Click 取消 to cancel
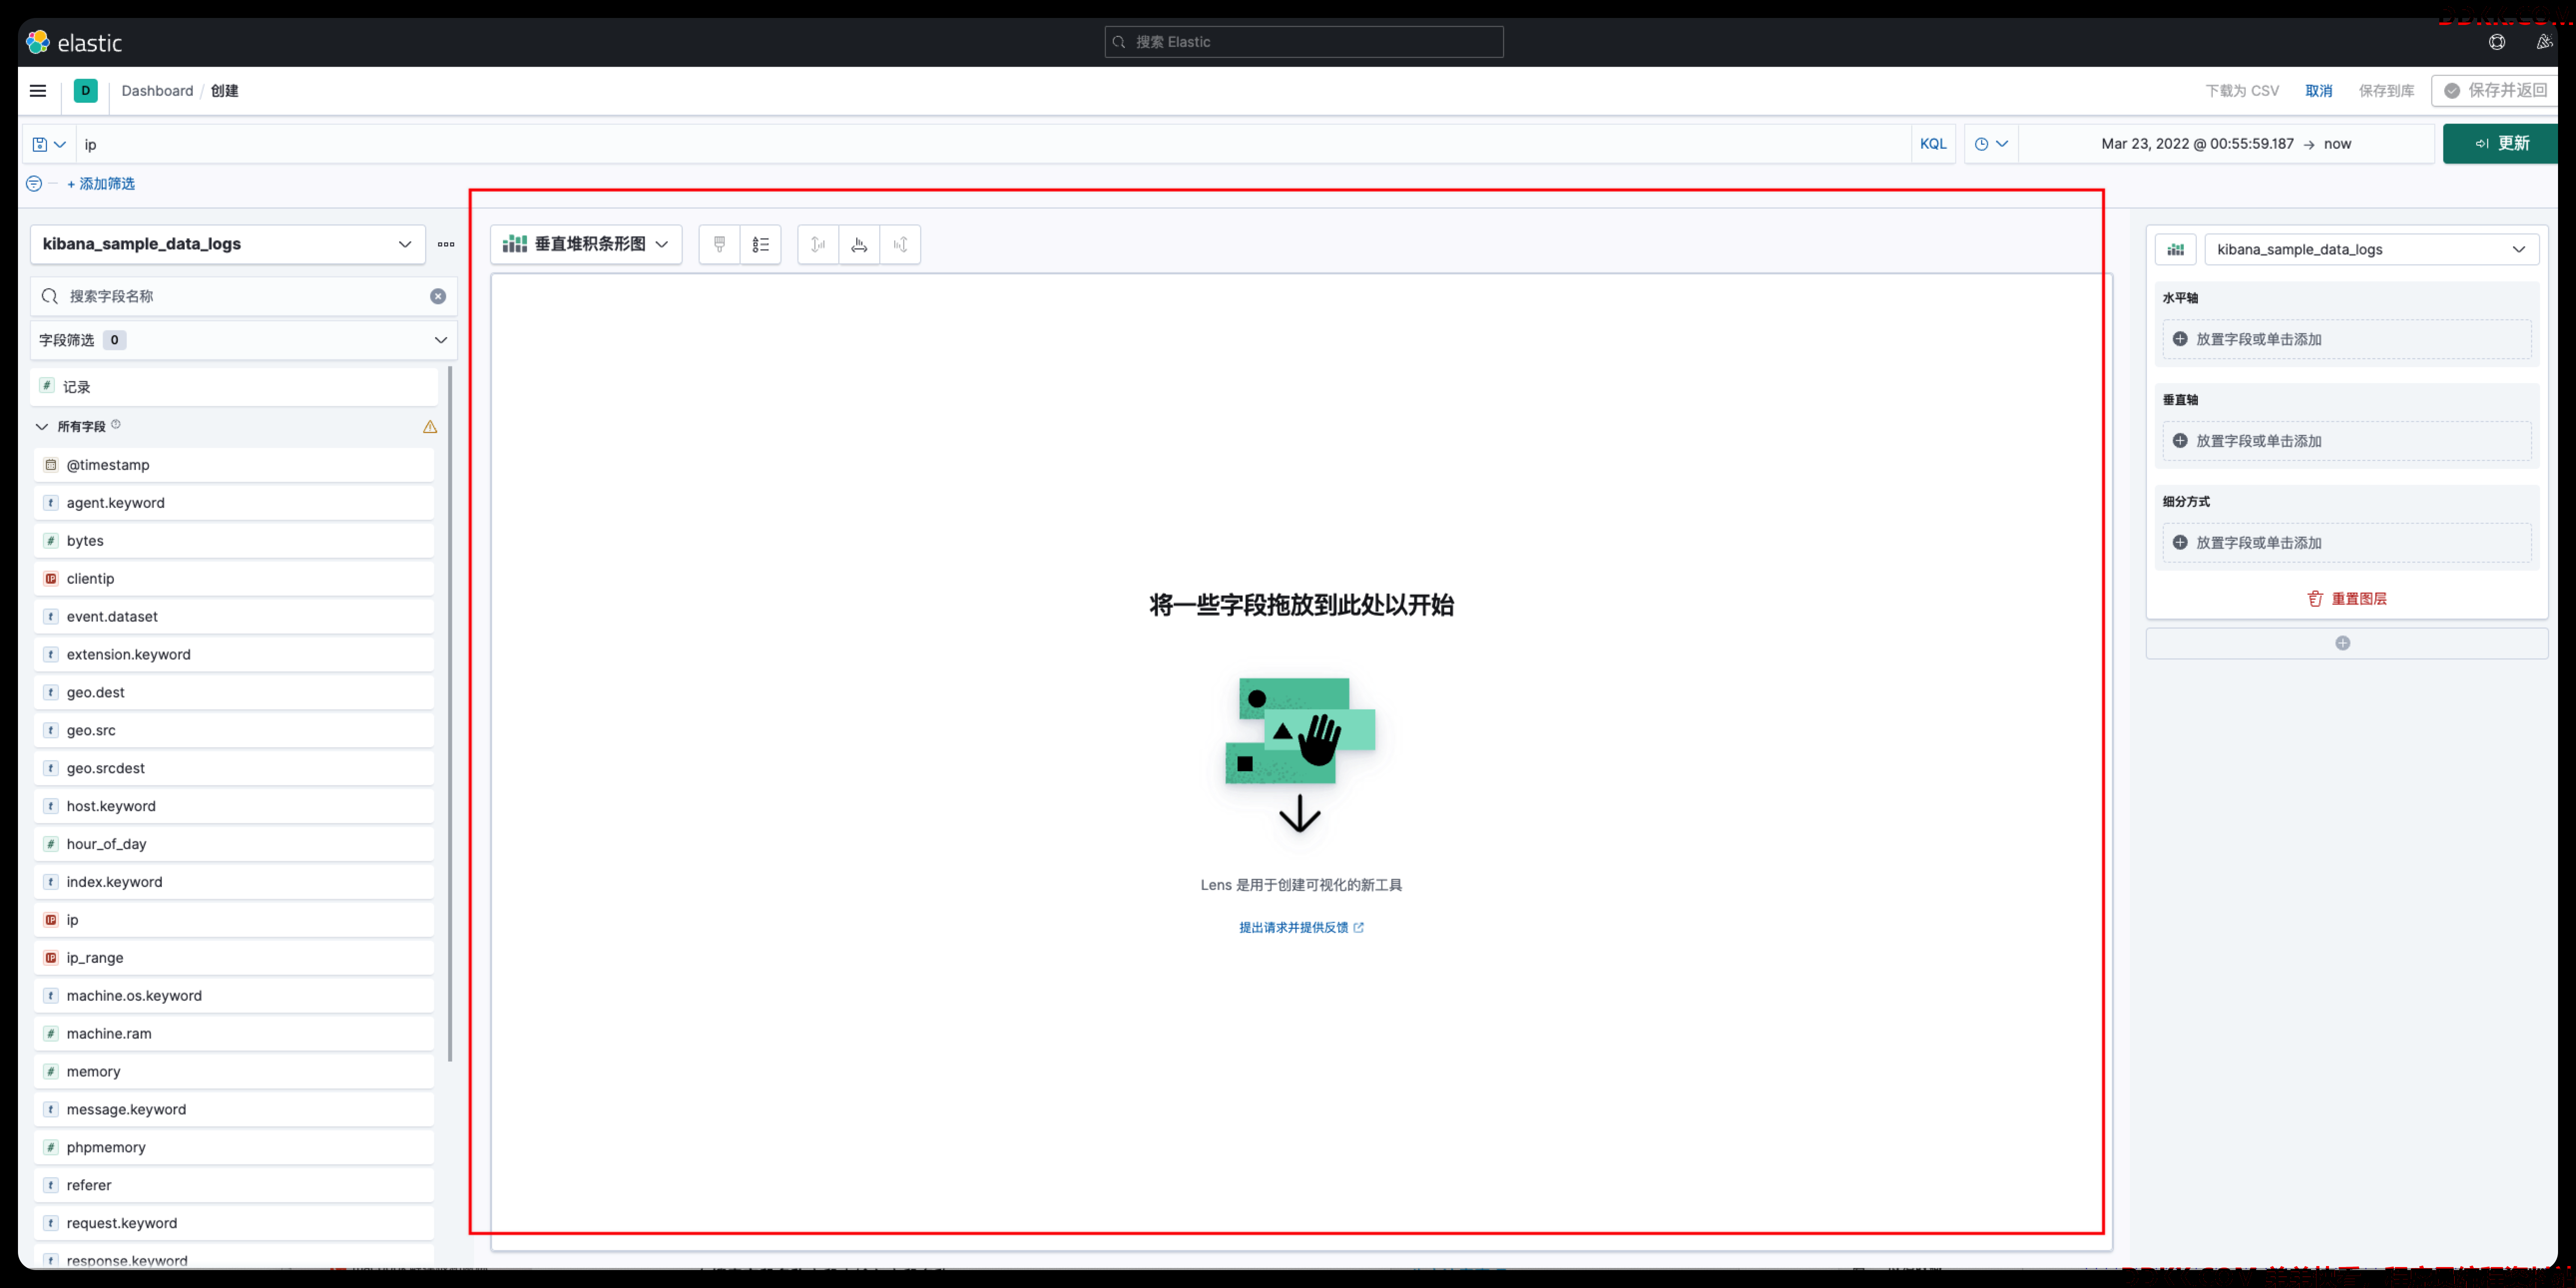This screenshot has width=2576, height=1288. point(2318,91)
